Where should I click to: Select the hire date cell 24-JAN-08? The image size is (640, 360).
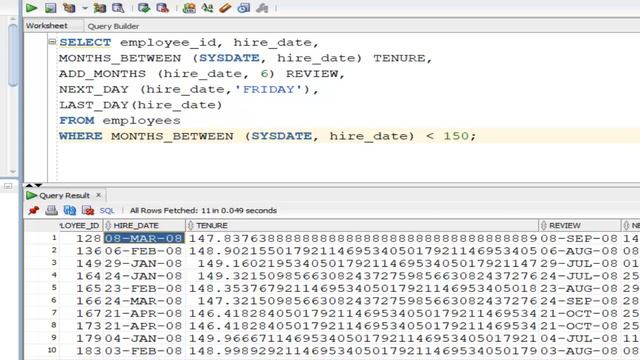click(x=144, y=276)
